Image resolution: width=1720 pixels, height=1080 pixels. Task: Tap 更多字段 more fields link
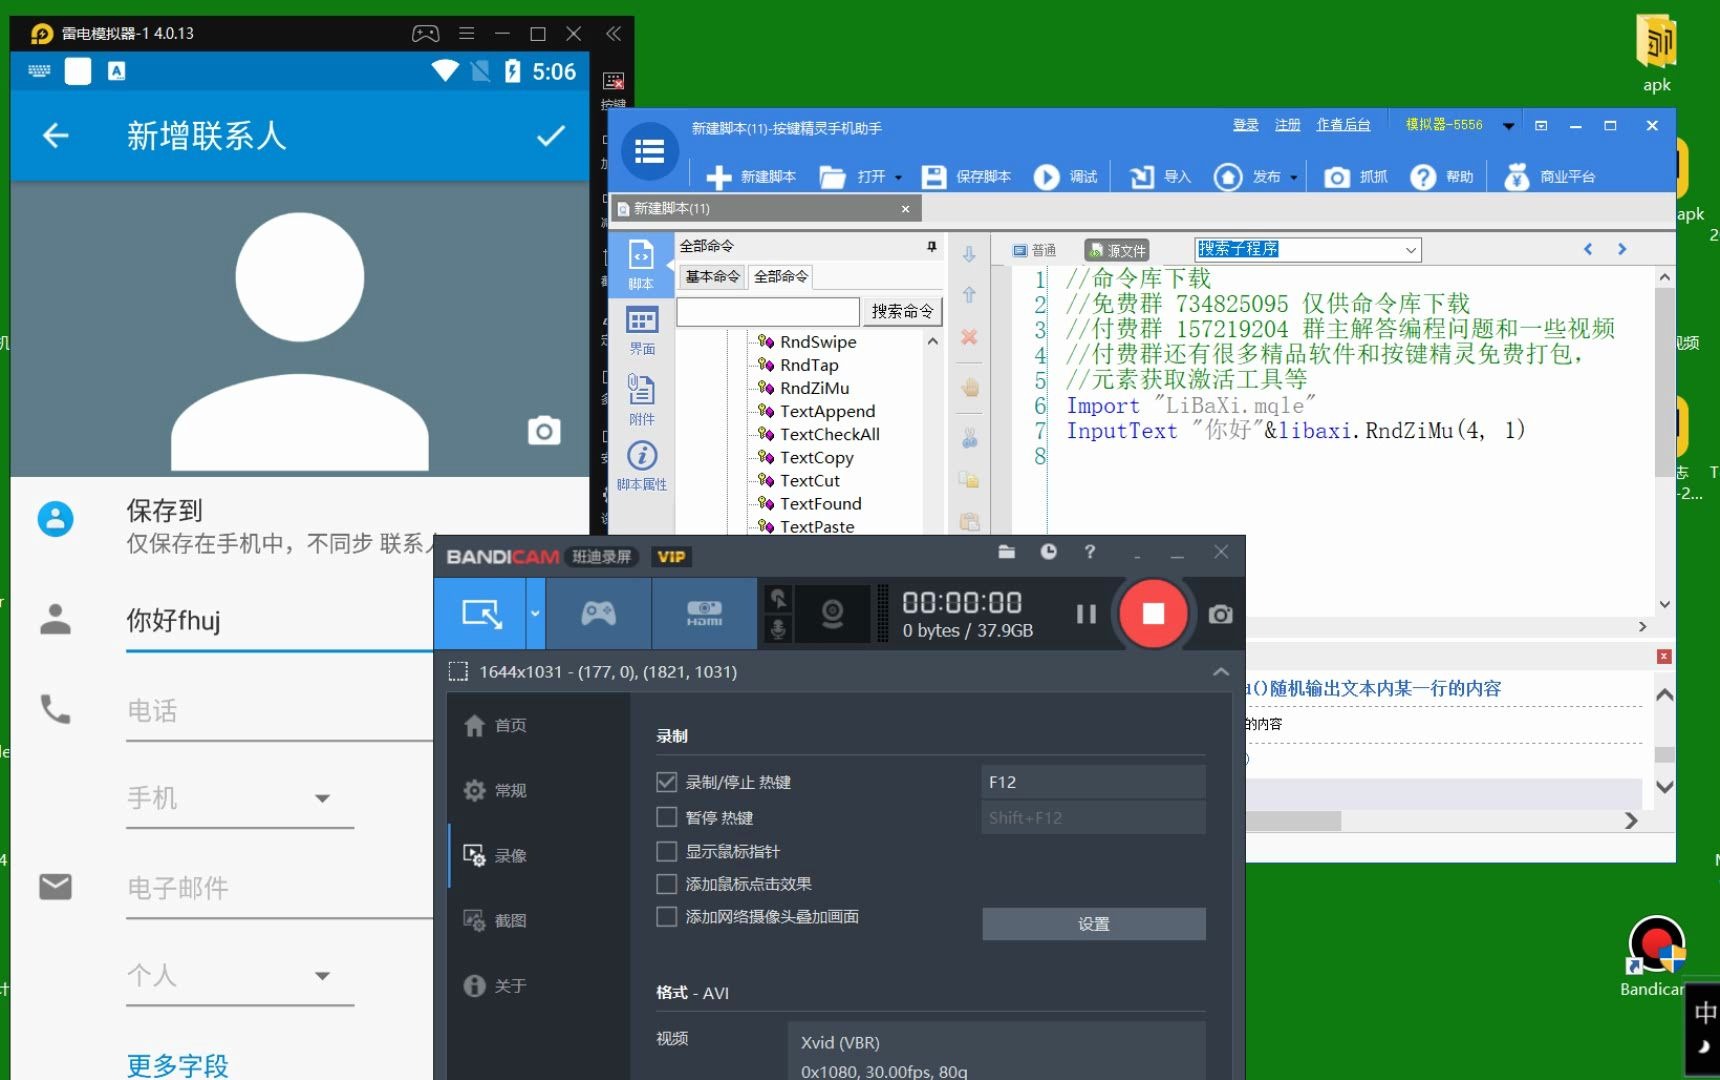pos(178,1065)
